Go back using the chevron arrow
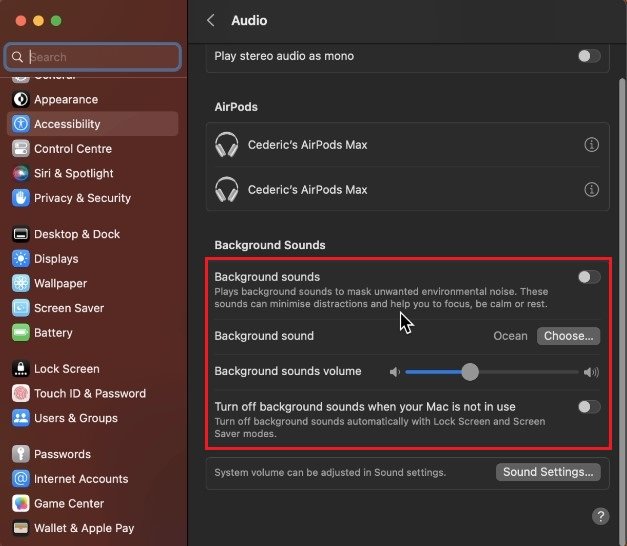The image size is (627, 546). point(211,20)
